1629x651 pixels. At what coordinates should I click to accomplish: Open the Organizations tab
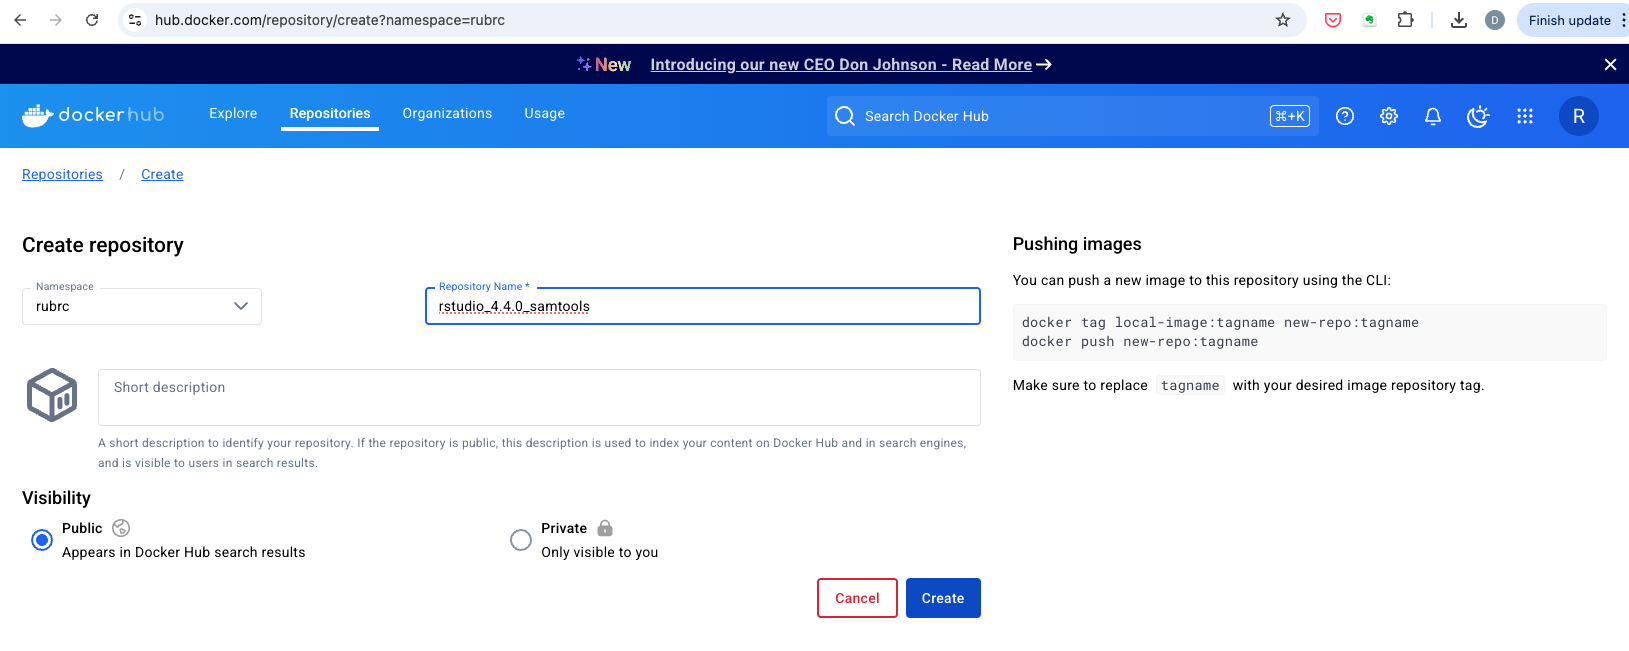(x=447, y=114)
